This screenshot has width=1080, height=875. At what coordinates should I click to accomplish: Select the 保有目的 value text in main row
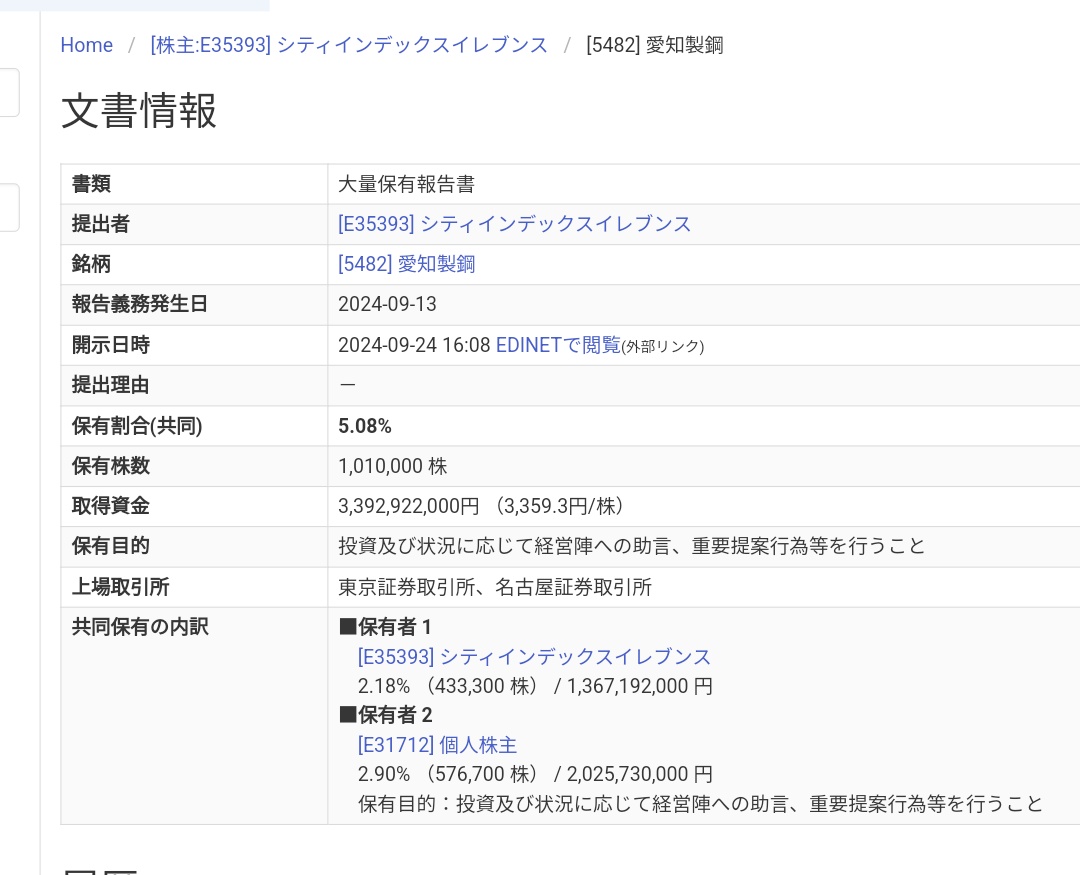tap(632, 546)
